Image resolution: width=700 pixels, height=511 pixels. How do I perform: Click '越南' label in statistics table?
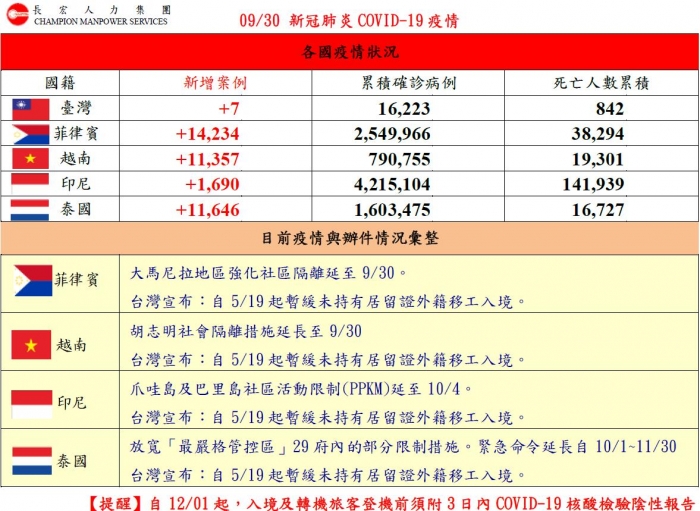point(75,158)
